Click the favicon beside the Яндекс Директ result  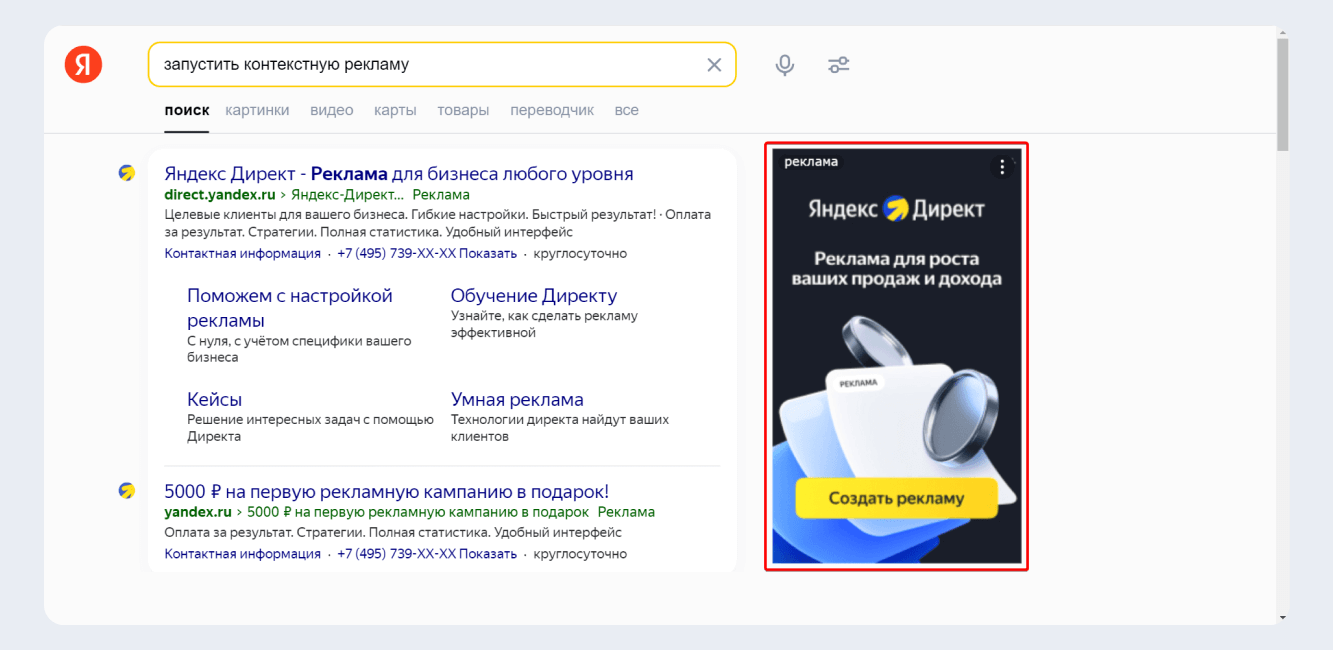coord(126,172)
